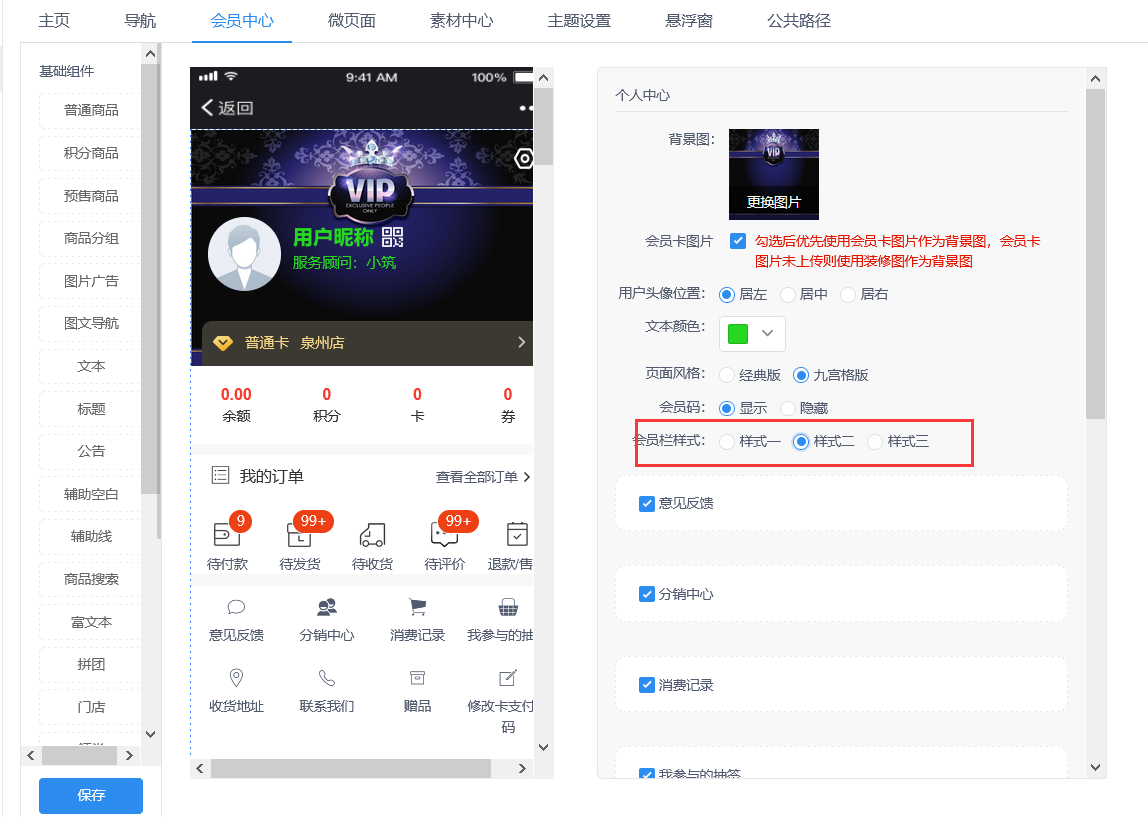This screenshot has height=817, width=1148.
Task: Click the 9 badge on 待付款
Action: click(x=240, y=521)
